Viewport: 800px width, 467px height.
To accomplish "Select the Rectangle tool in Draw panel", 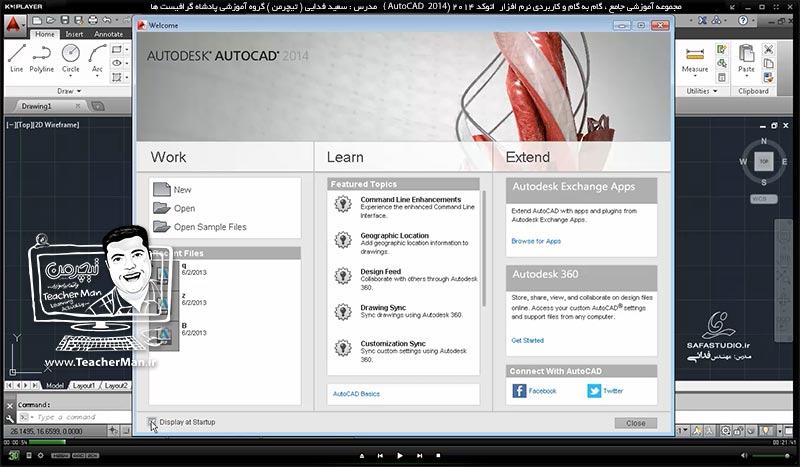I will (x=117, y=50).
